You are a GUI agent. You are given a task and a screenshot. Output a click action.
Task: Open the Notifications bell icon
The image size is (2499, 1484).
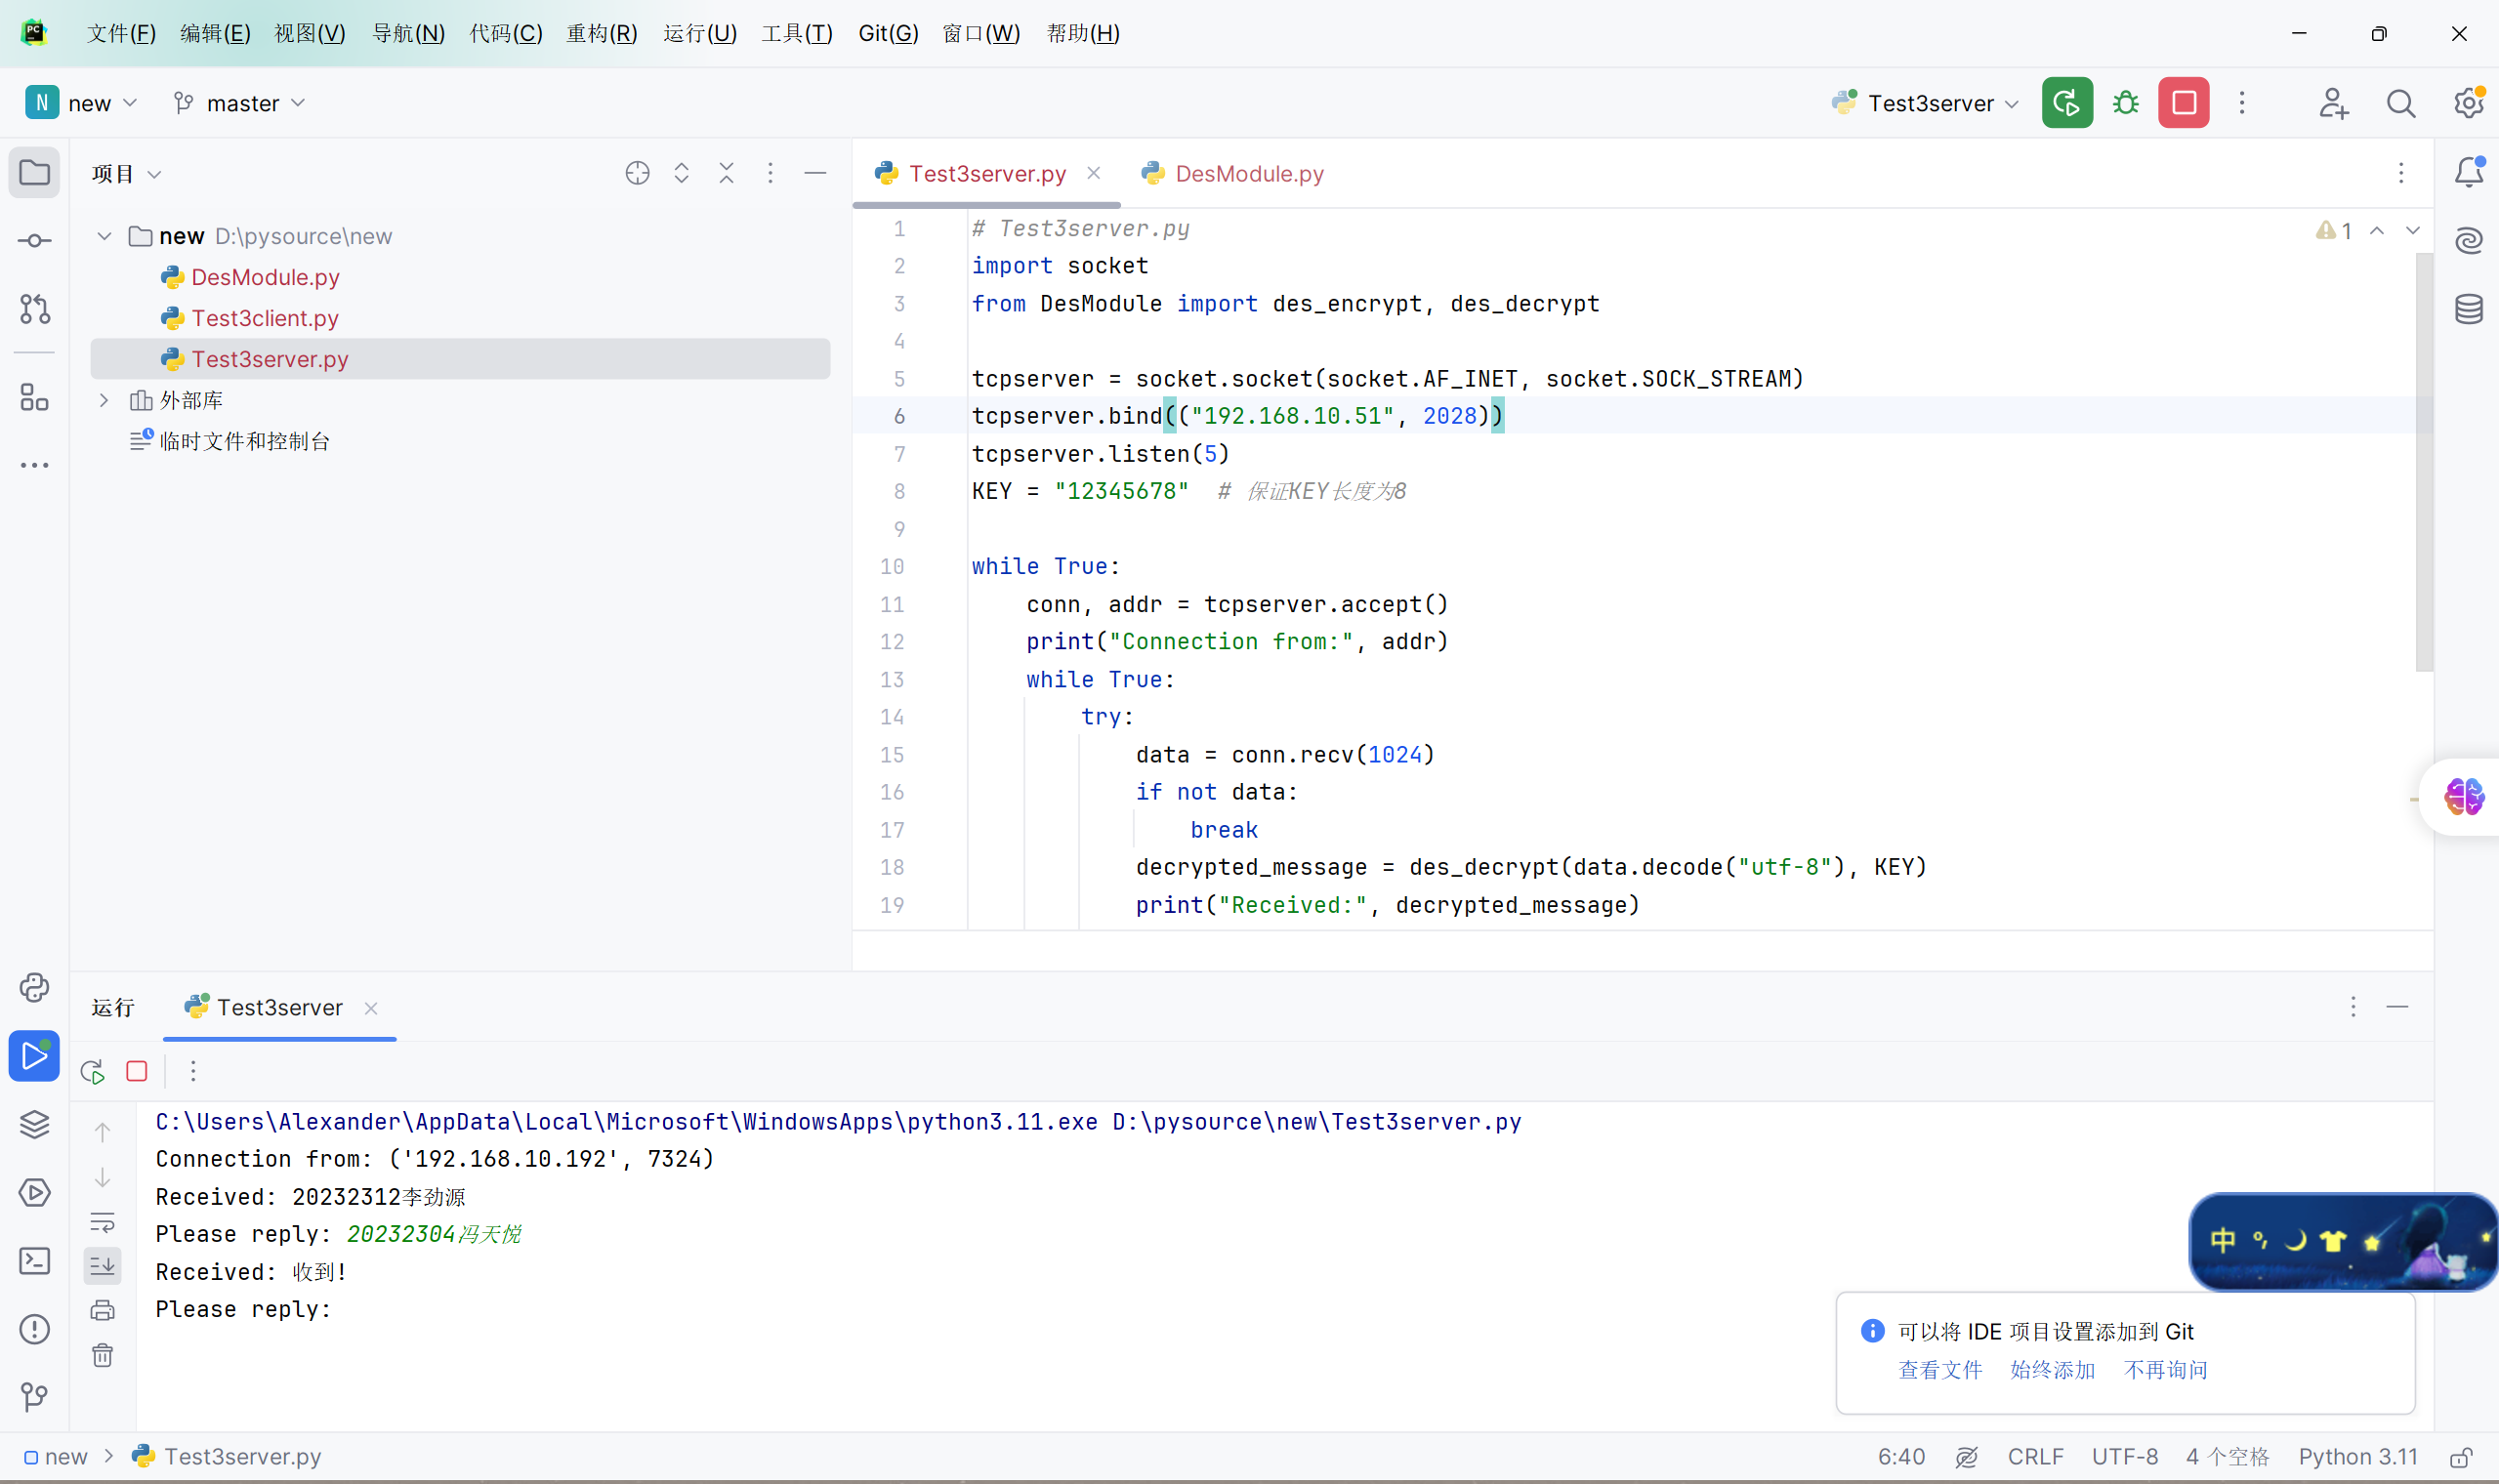pos(2468,173)
